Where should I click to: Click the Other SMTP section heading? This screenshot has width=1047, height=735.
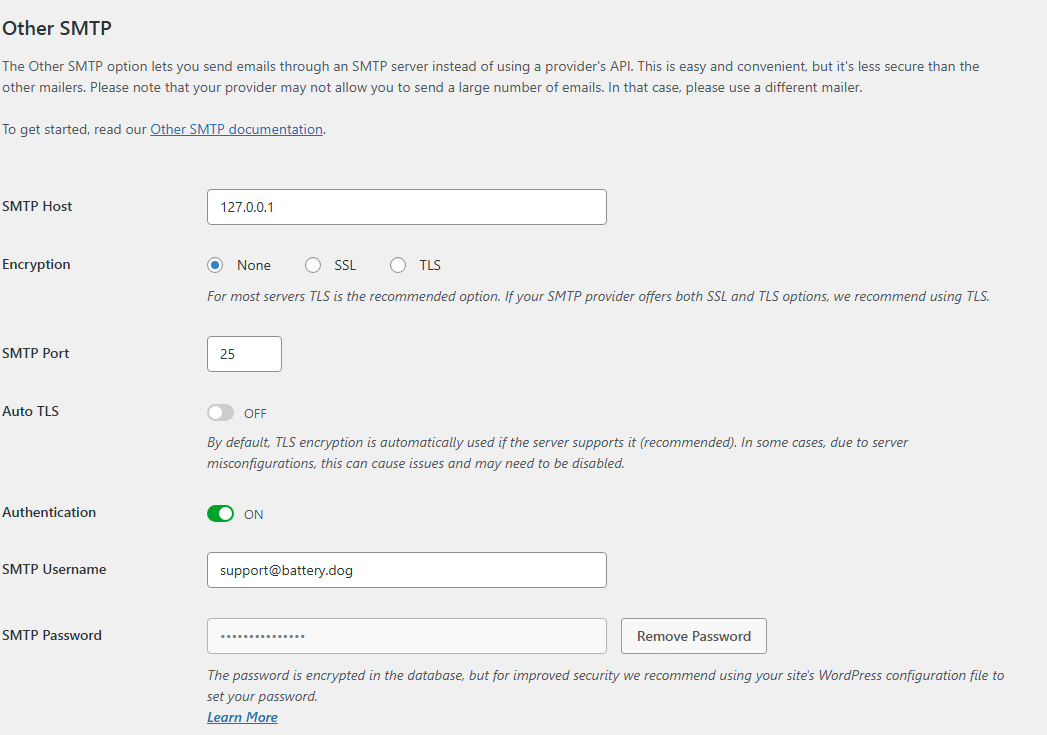point(56,28)
